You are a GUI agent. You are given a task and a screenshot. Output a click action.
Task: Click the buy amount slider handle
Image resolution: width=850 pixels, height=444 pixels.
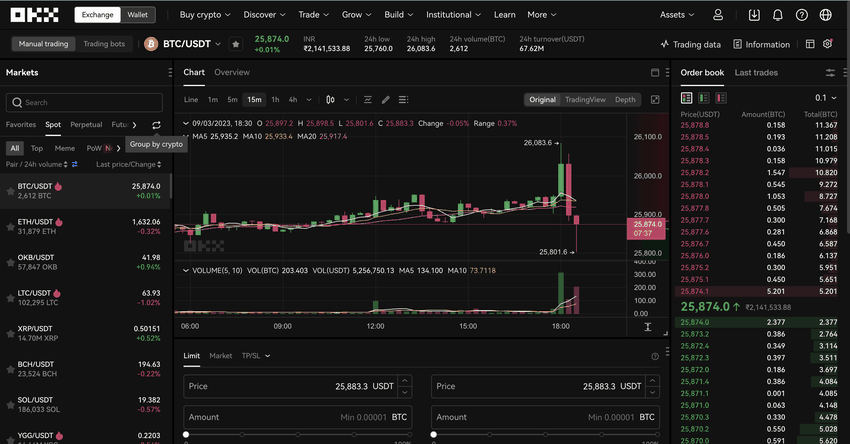[186, 434]
